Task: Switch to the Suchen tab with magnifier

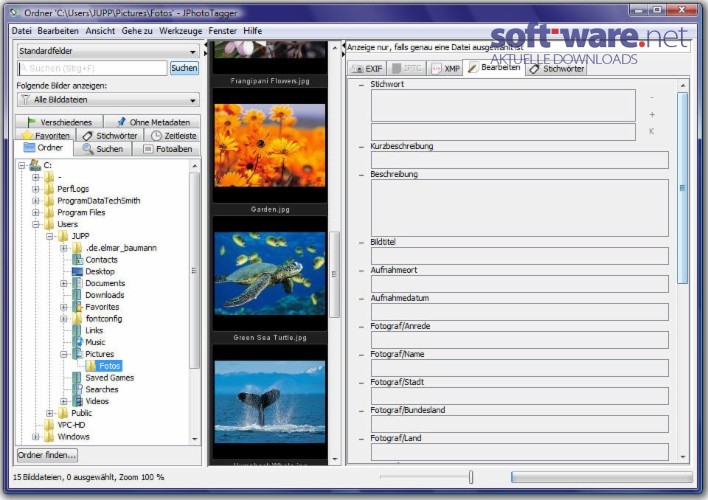Action: (x=103, y=149)
